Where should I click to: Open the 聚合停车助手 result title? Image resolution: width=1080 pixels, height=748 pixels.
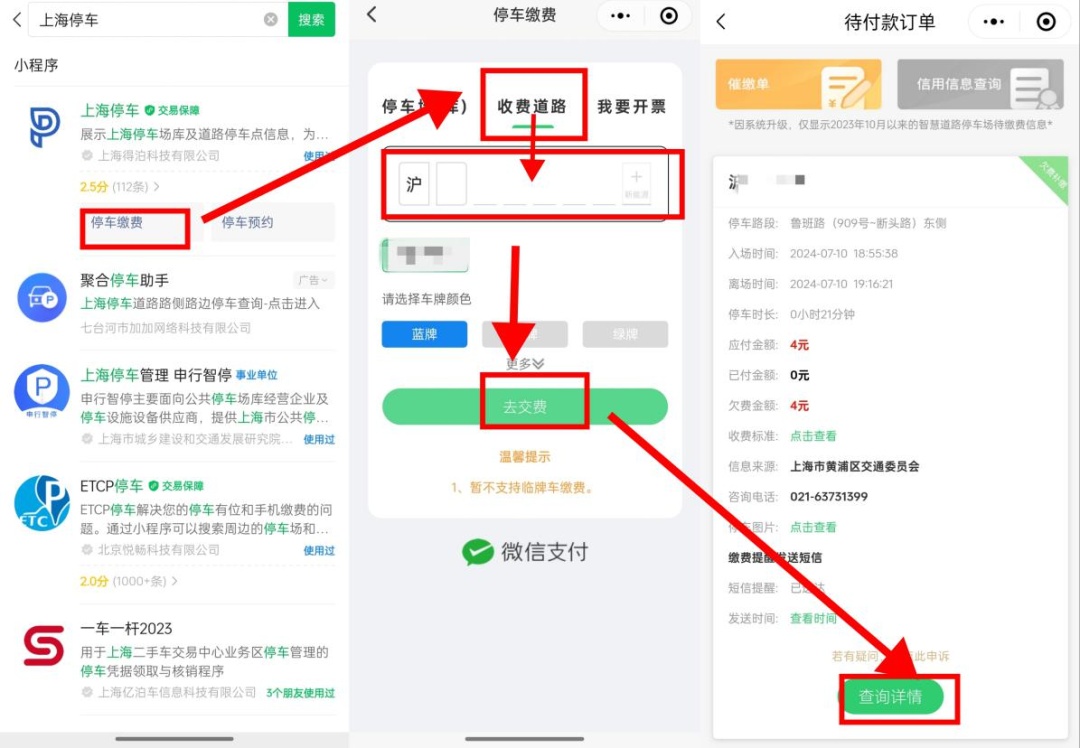[125, 280]
